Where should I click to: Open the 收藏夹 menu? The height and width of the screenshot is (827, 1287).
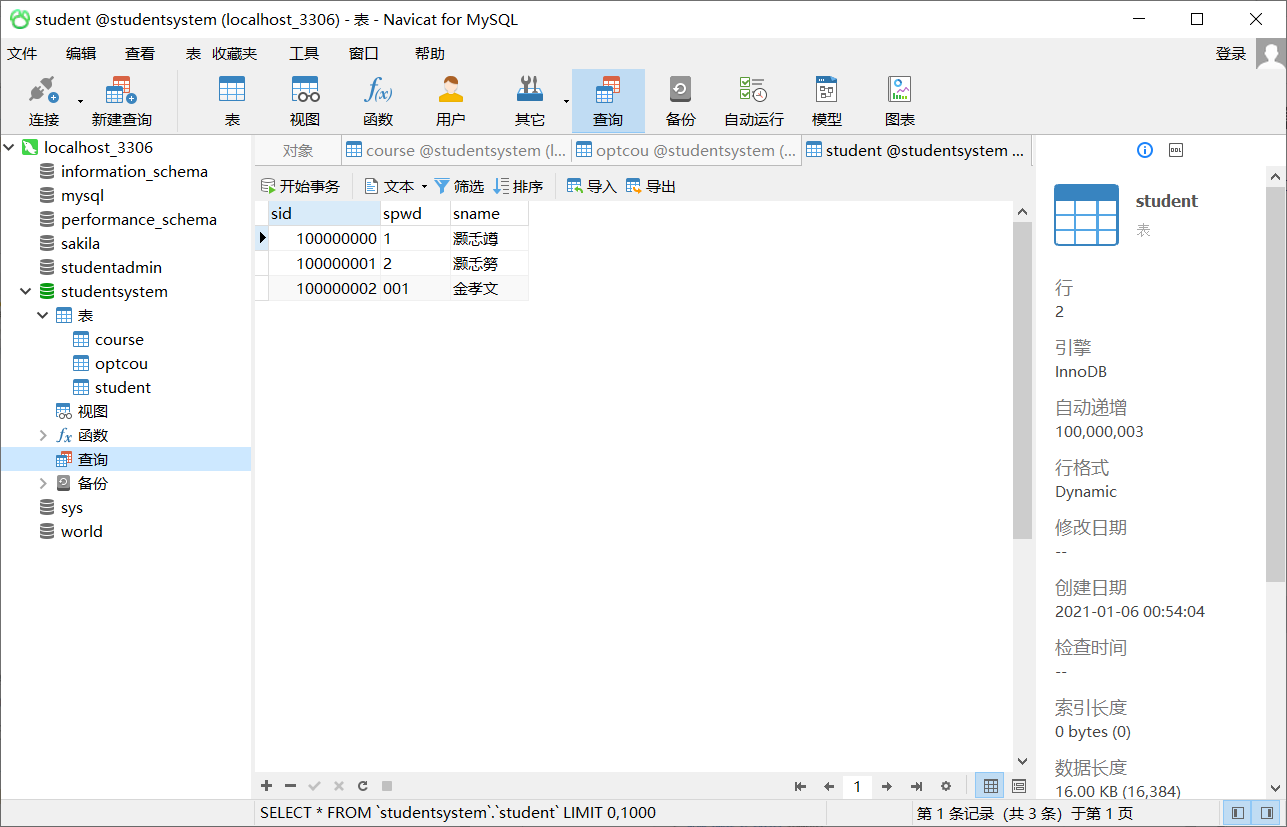234,54
